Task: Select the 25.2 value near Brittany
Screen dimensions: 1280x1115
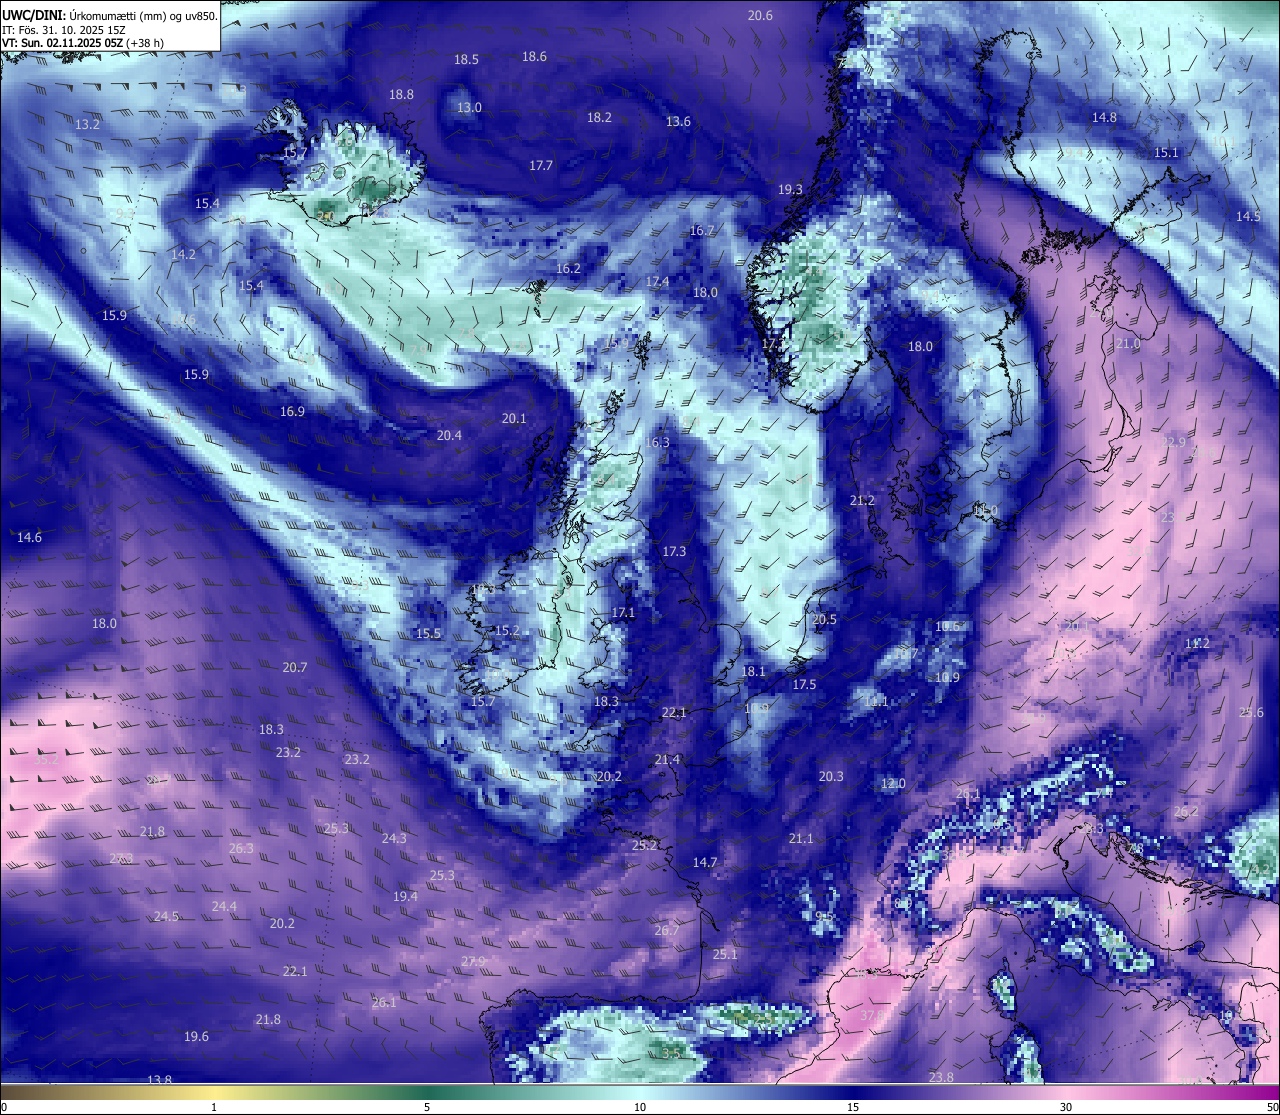Action: [x=645, y=845]
